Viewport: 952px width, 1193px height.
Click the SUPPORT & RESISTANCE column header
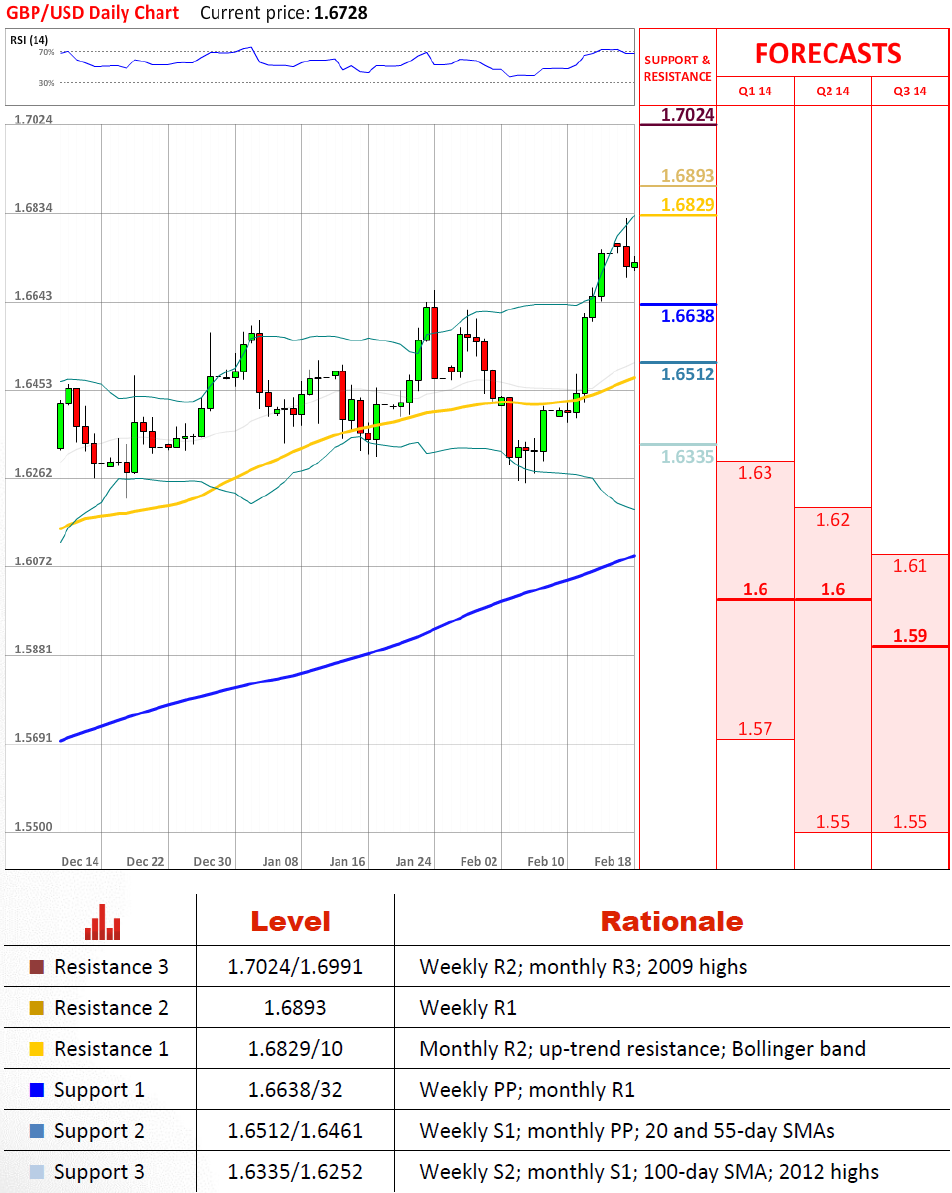point(677,68)
